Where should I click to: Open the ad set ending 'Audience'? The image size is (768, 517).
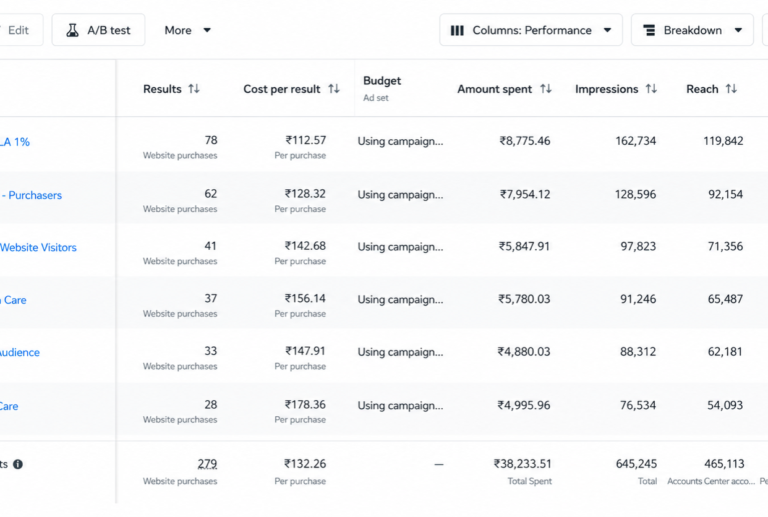tap(20, 352)
